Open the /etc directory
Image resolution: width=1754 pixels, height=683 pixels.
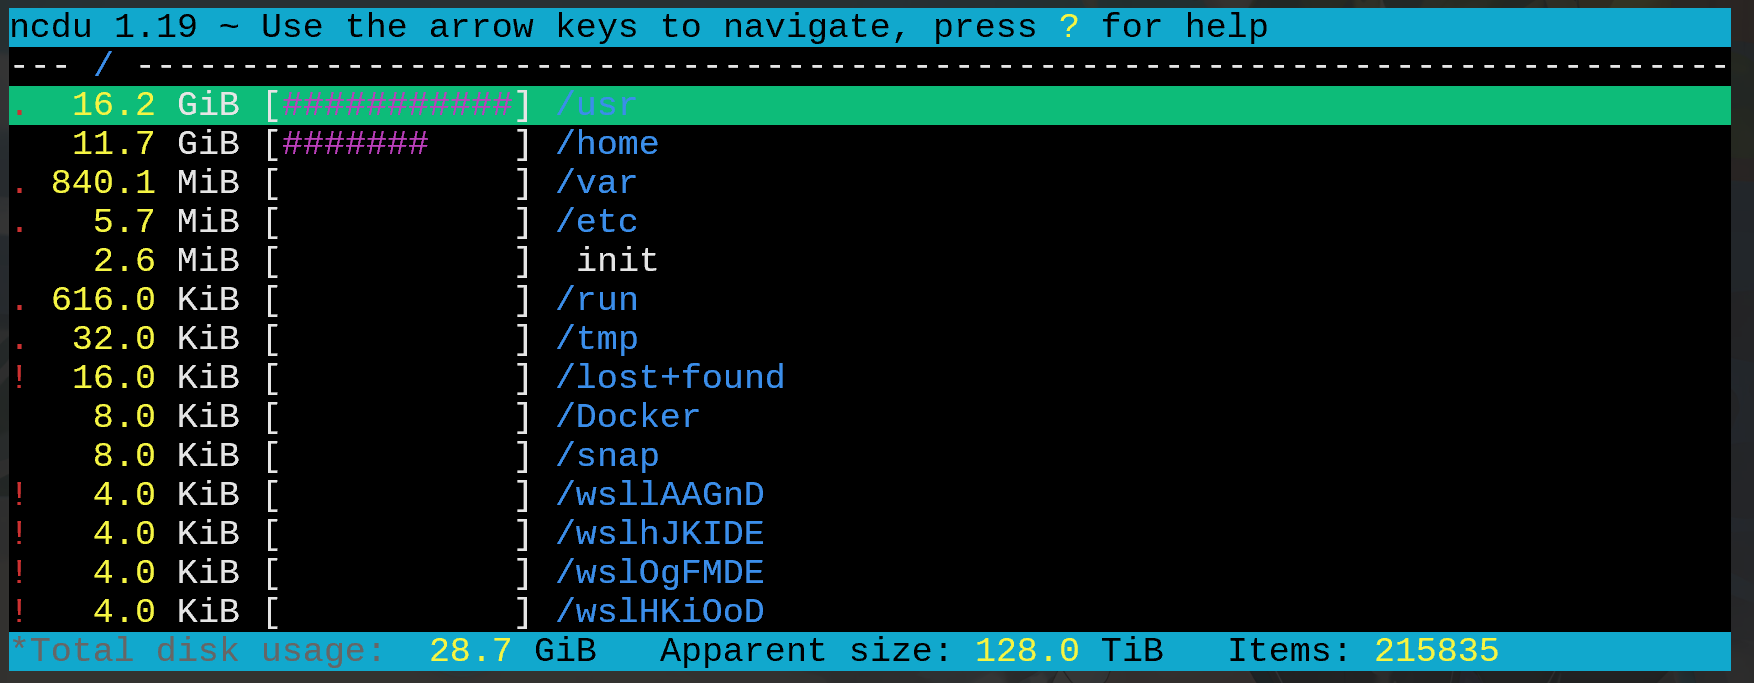click(597, 222)
